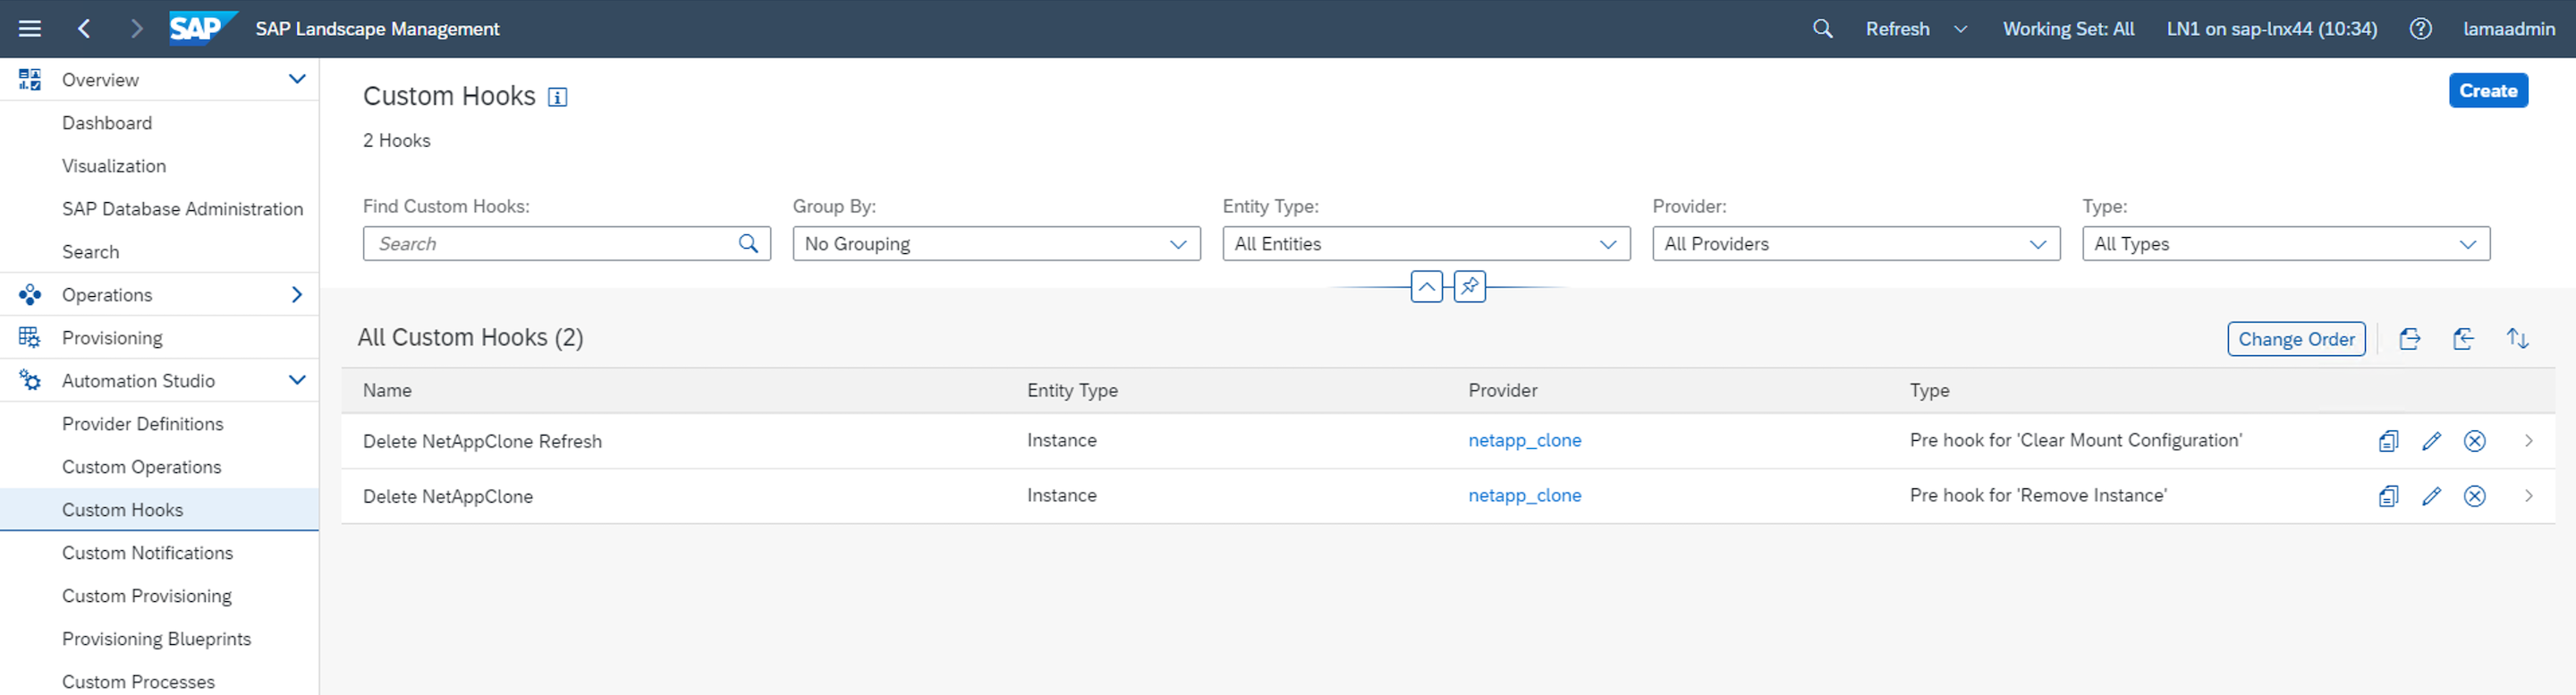Screen dimensions: 2576x695
Task: Expand the Operations navigation section
Action: click(x=296, y=295)
